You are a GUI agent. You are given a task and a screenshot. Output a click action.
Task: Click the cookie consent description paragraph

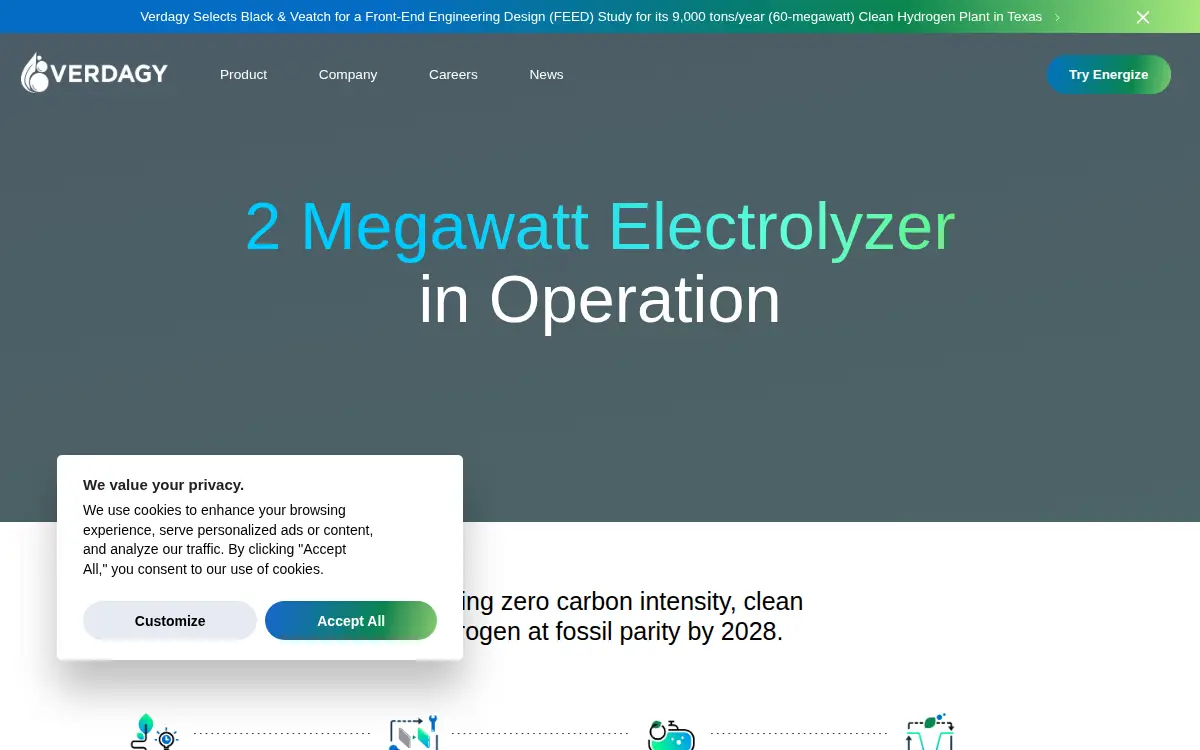pos(228,540)
